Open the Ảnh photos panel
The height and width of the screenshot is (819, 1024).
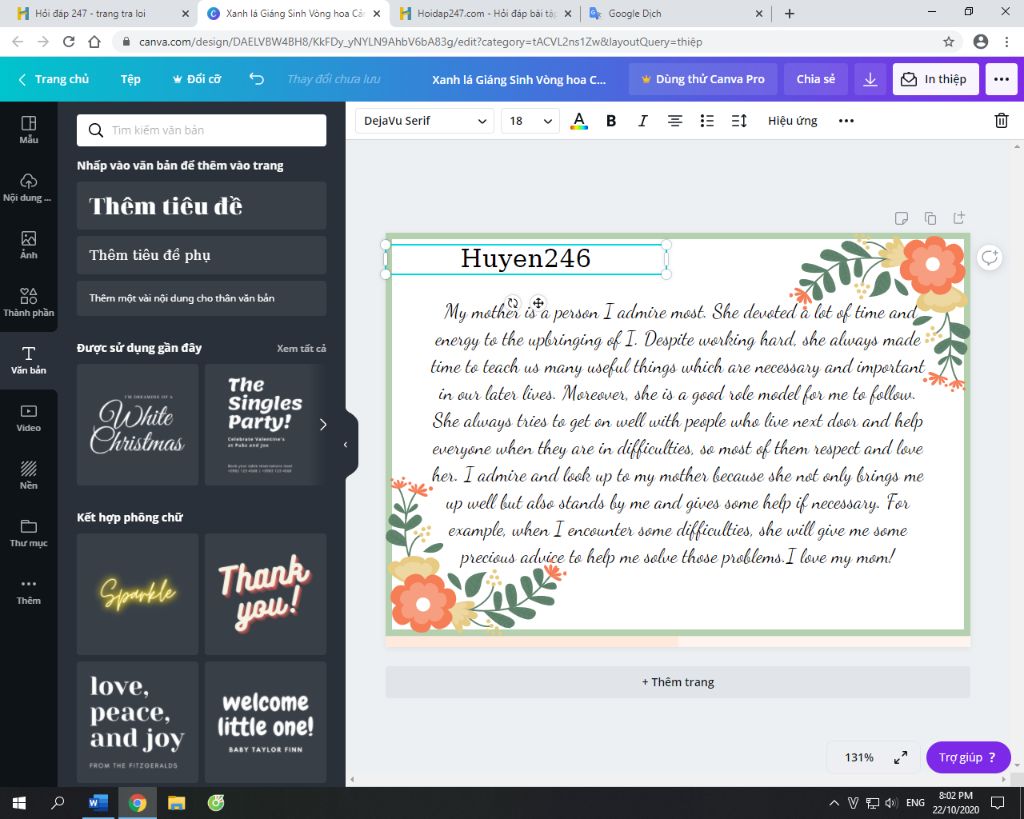[x=29, y=245]
